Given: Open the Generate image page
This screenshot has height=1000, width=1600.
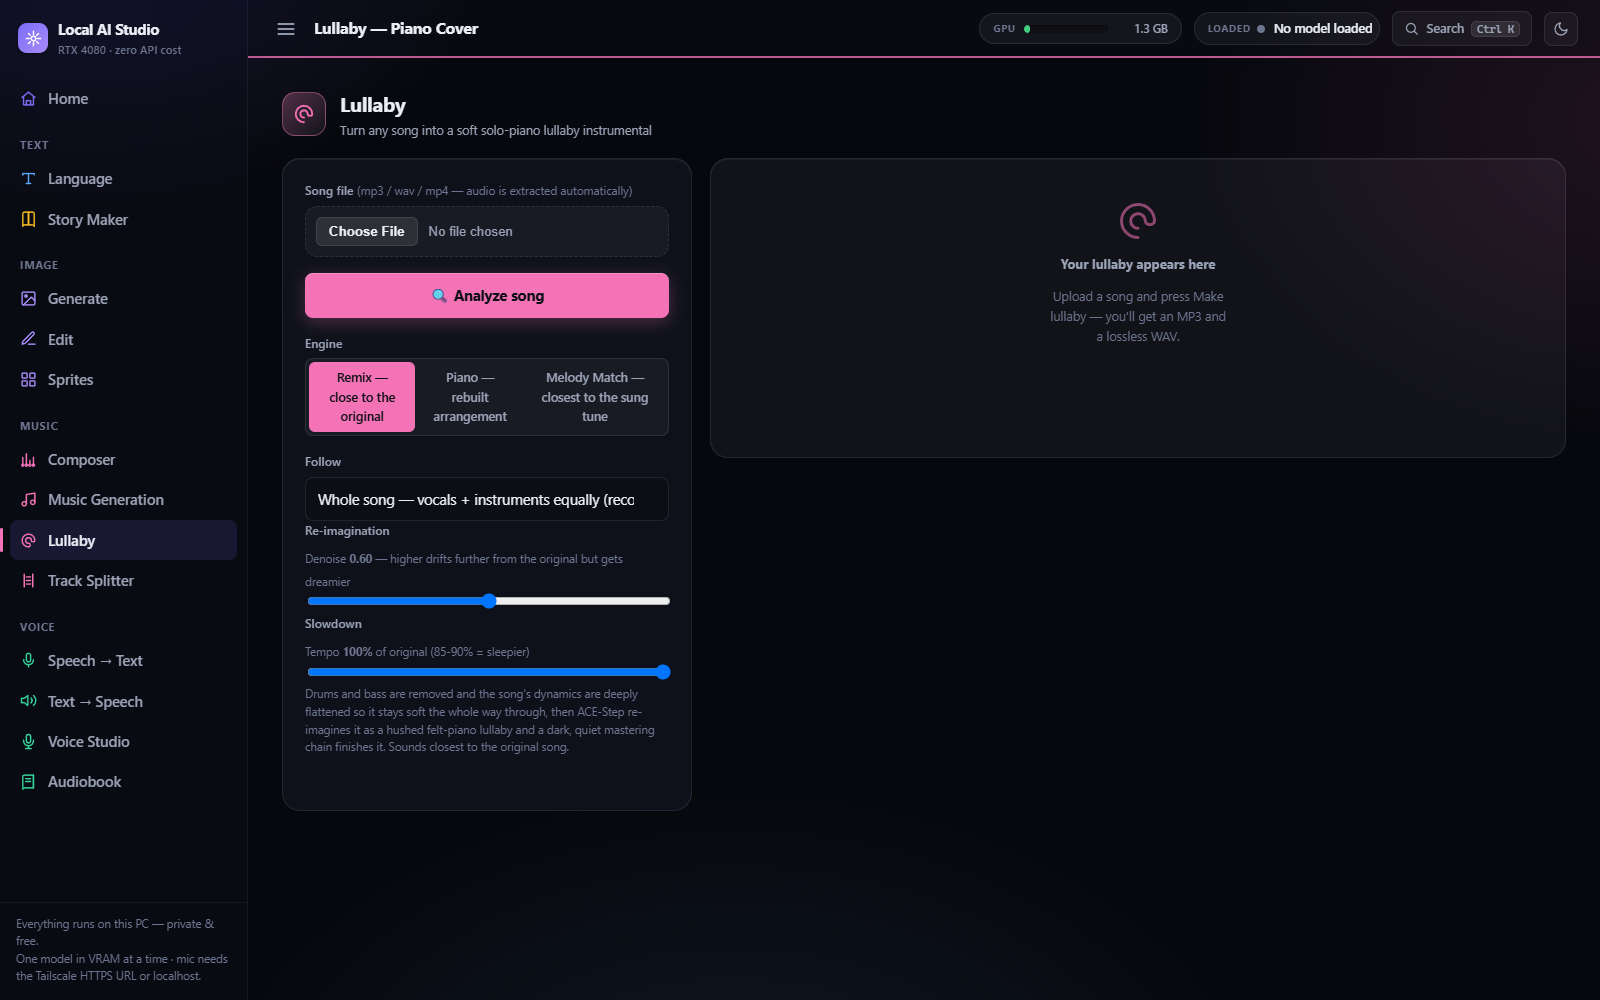Looking at the screenshot, I should [124, 299].
